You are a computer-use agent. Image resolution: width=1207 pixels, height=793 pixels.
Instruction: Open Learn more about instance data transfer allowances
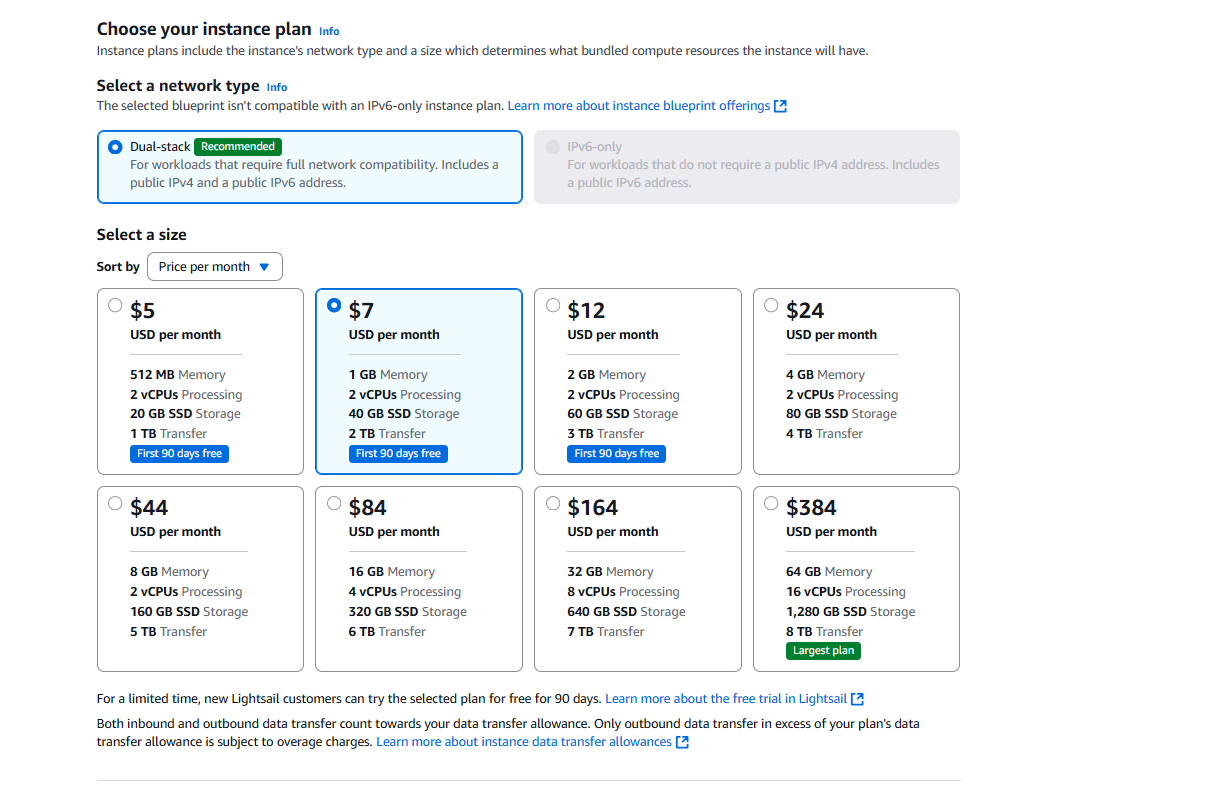coord(524,742)
